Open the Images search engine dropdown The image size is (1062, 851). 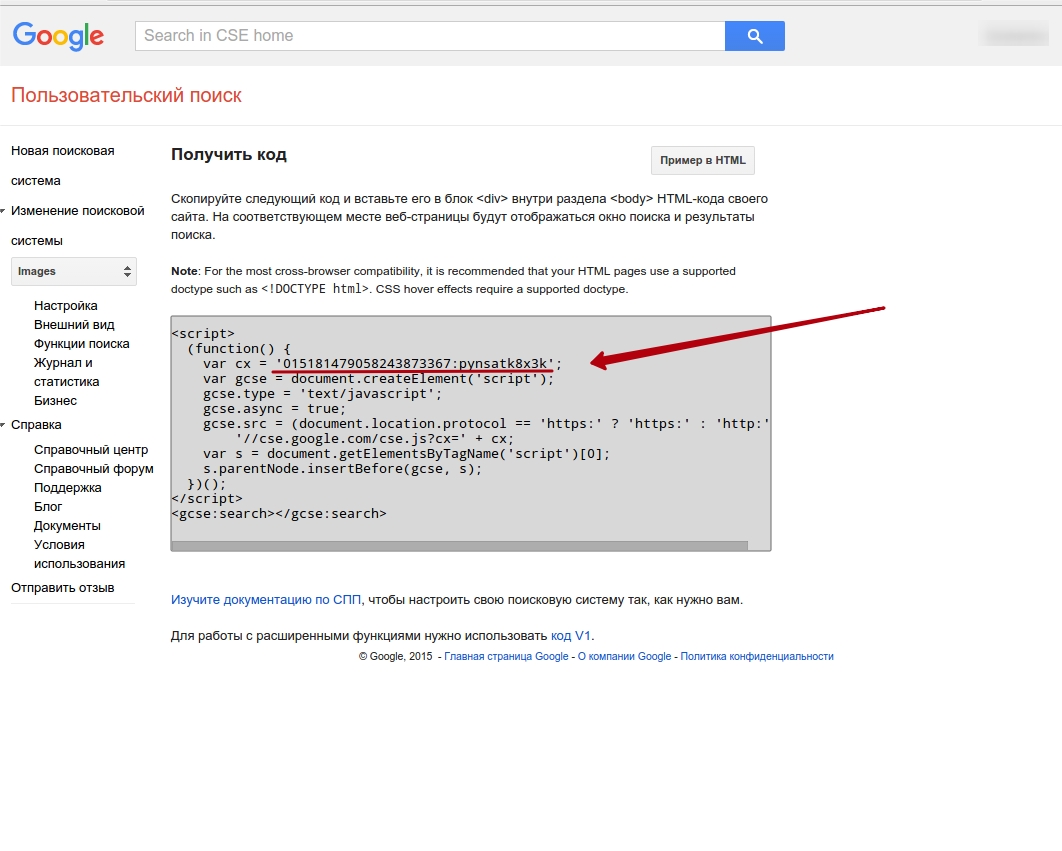coord(74,272)
